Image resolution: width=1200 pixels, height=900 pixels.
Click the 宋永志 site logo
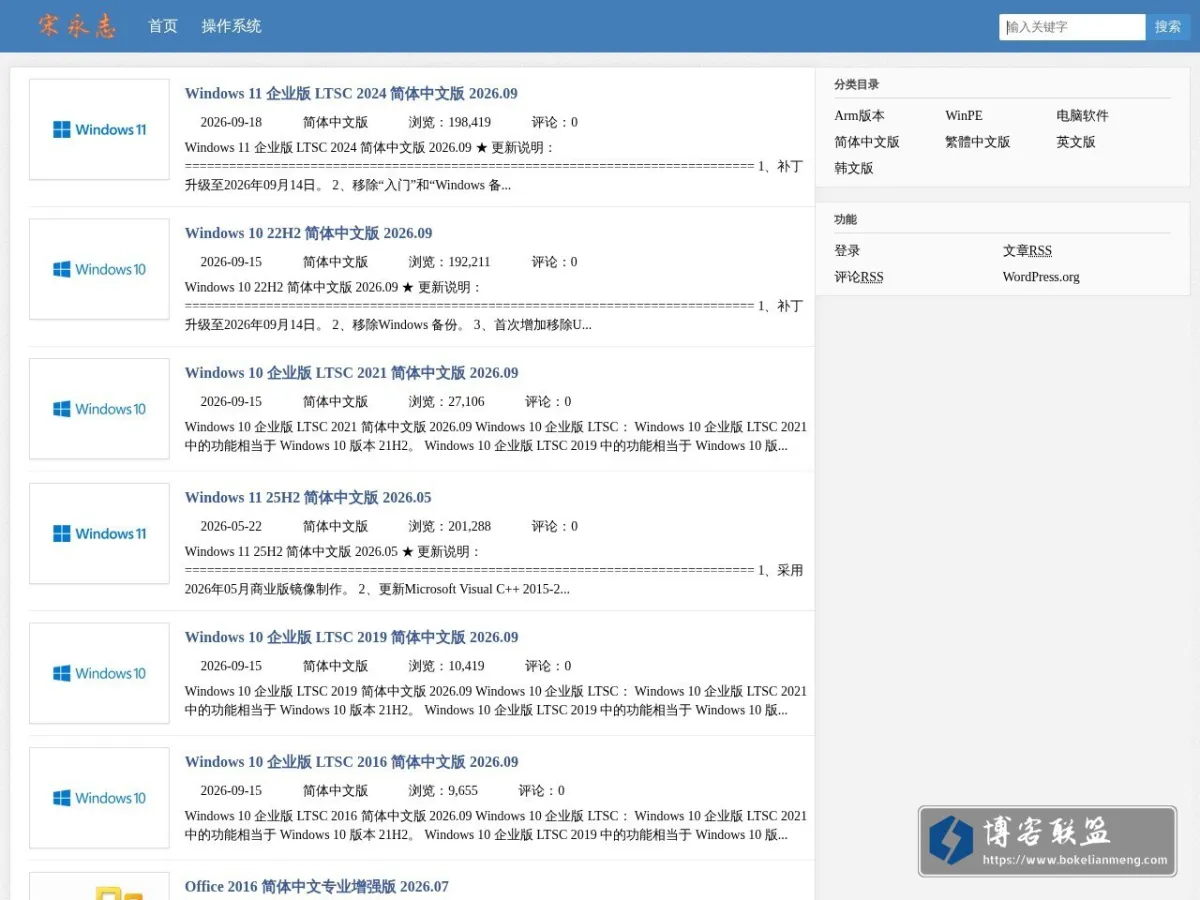coord(77,26)
